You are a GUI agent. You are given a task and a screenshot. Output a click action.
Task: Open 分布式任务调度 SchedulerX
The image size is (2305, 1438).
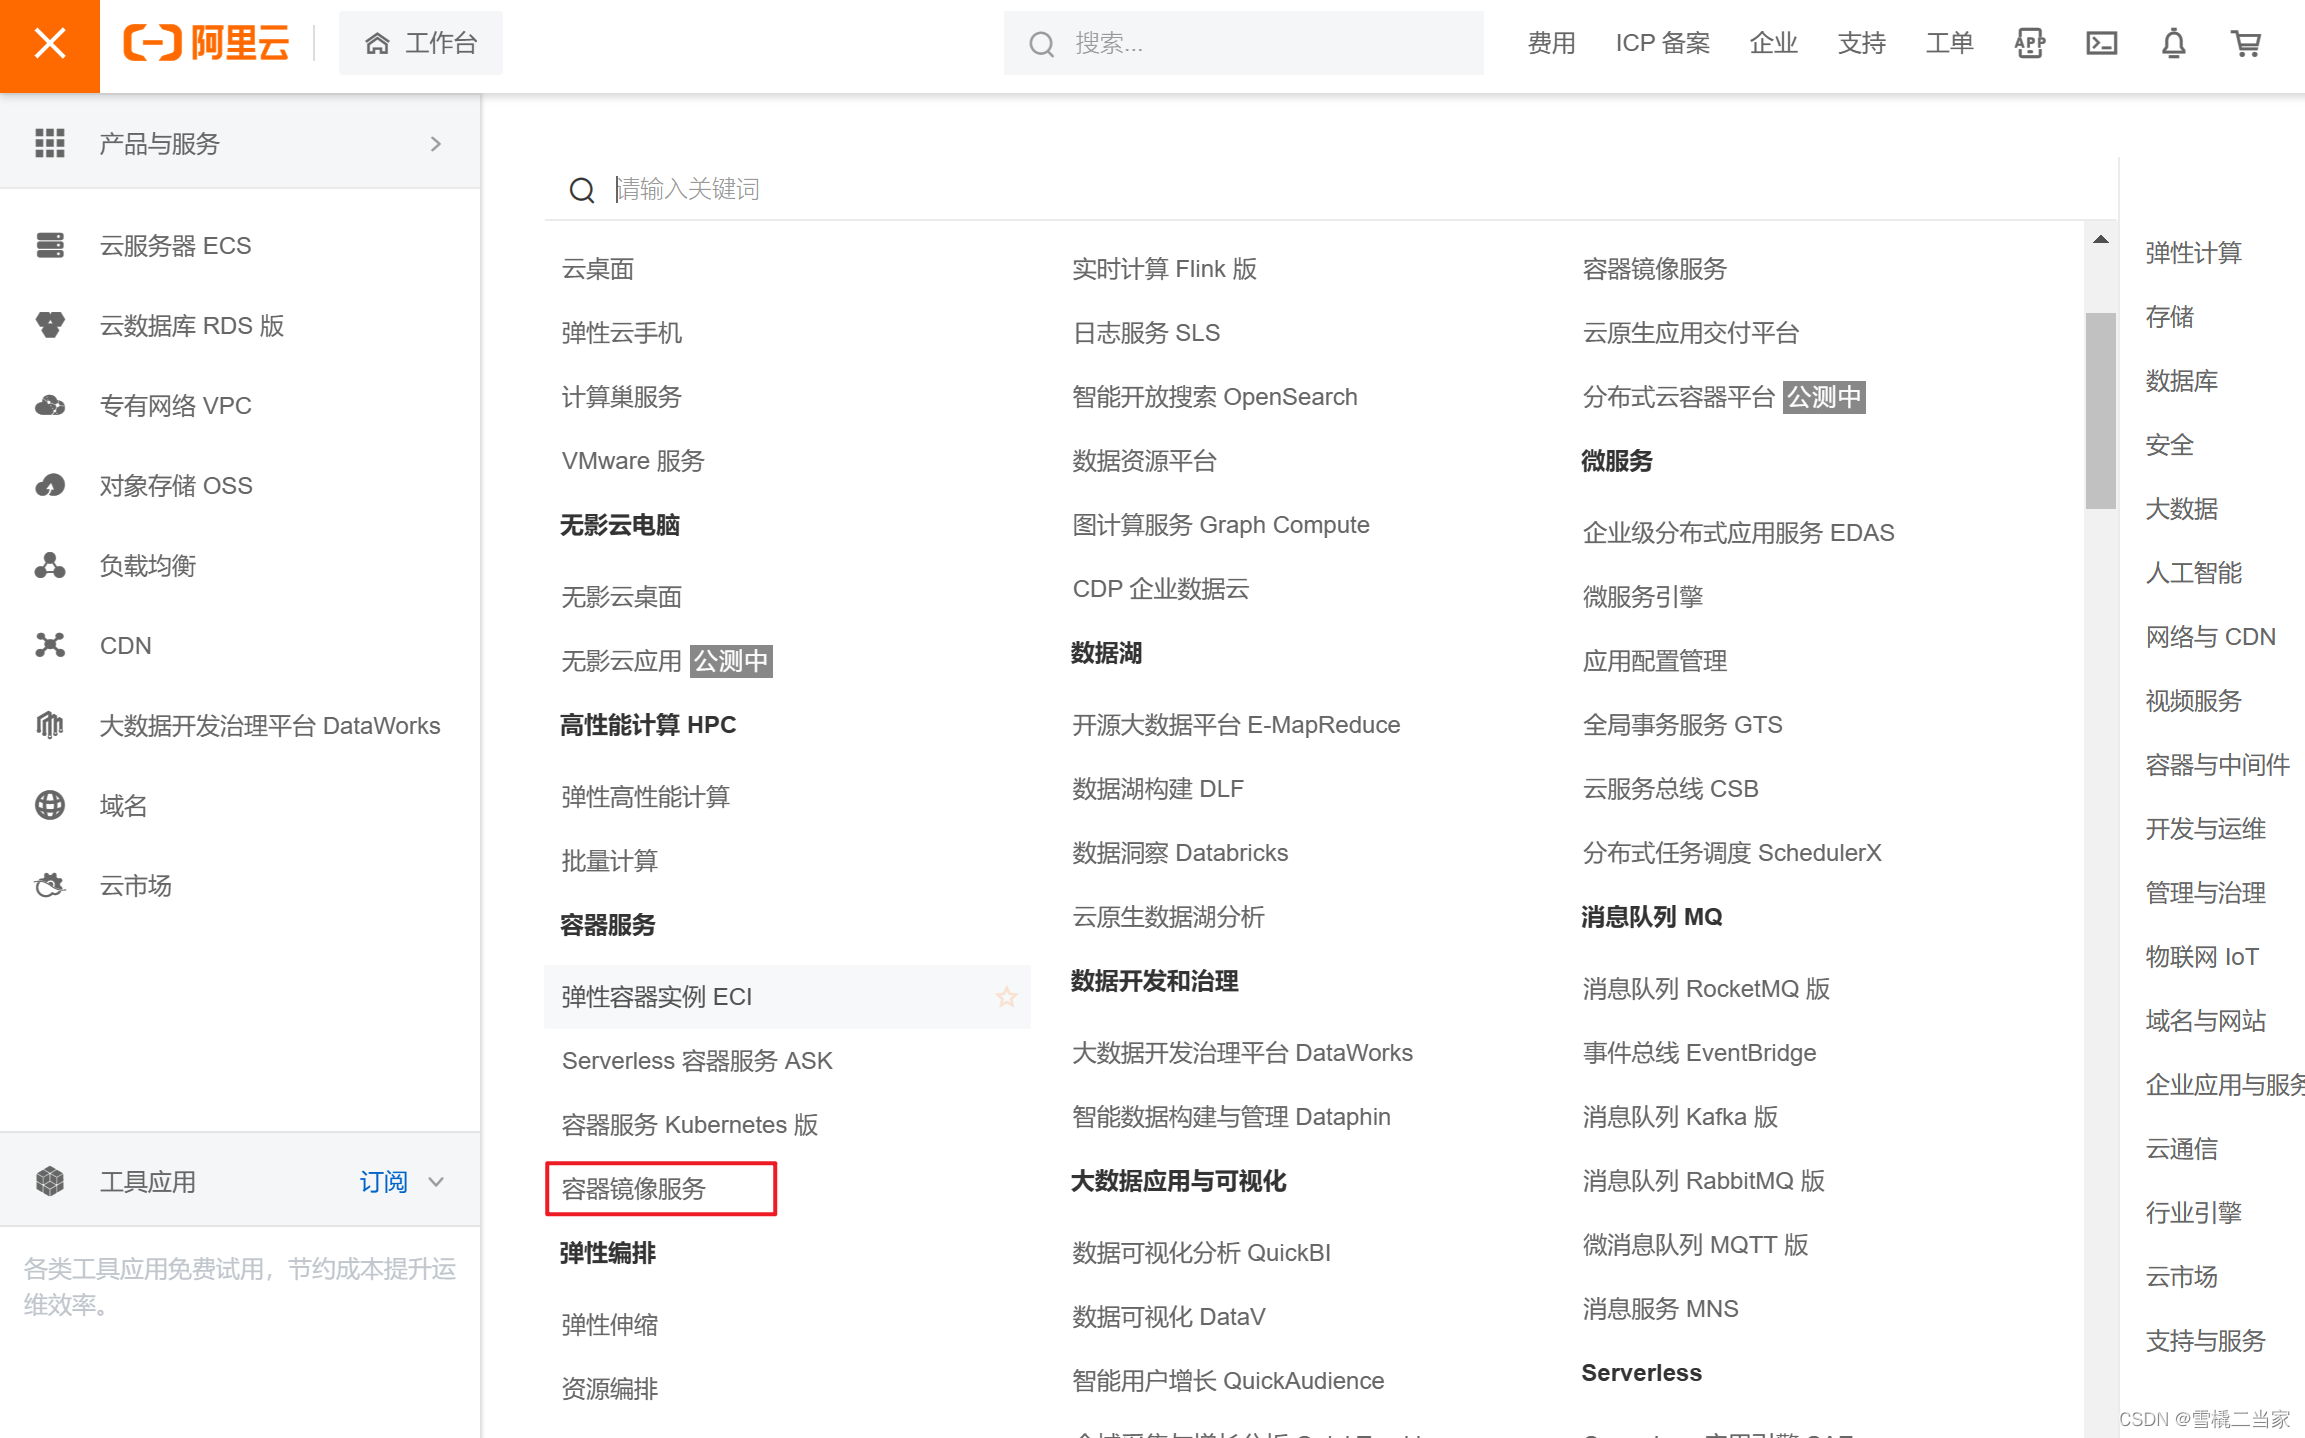1732,853
